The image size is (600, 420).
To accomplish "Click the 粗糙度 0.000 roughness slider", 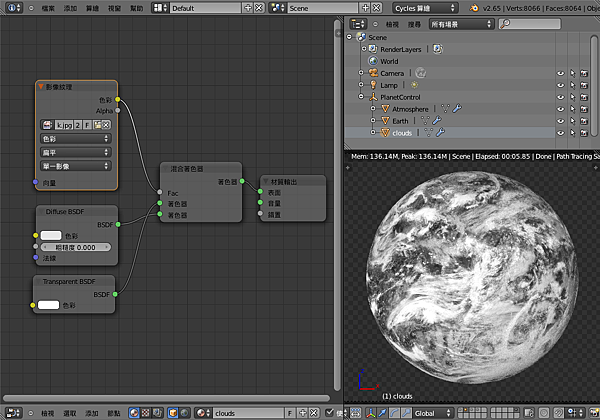I will [76, 247].
